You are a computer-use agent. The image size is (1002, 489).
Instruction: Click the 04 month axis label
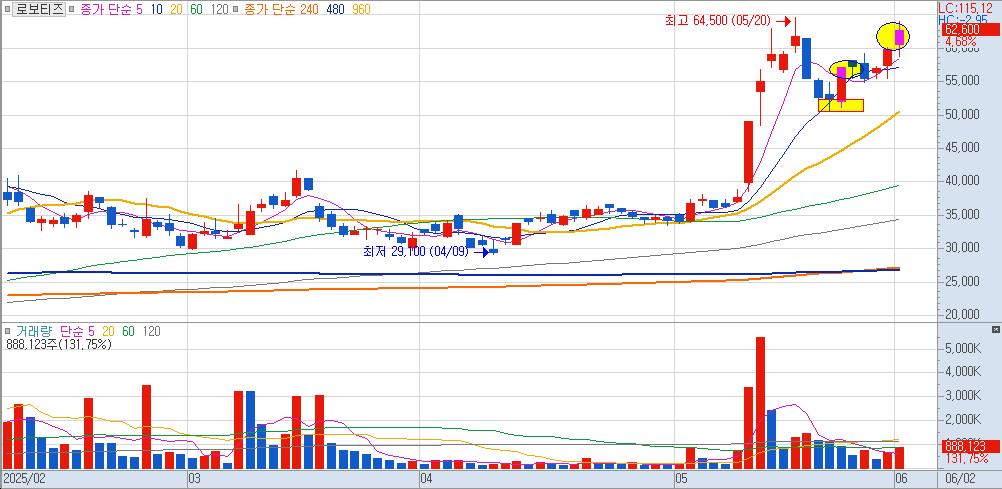[427, 478]
